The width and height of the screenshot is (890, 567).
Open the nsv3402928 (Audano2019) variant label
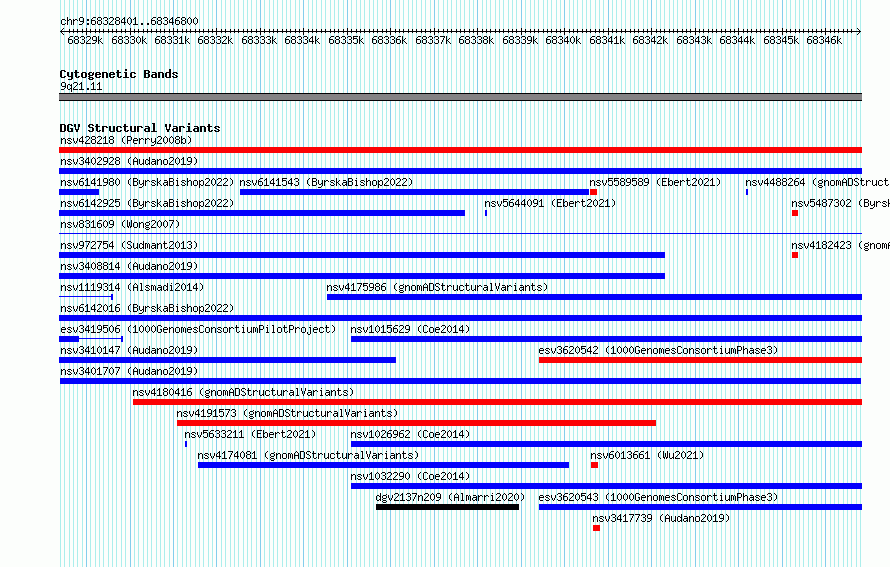(129, 161)
